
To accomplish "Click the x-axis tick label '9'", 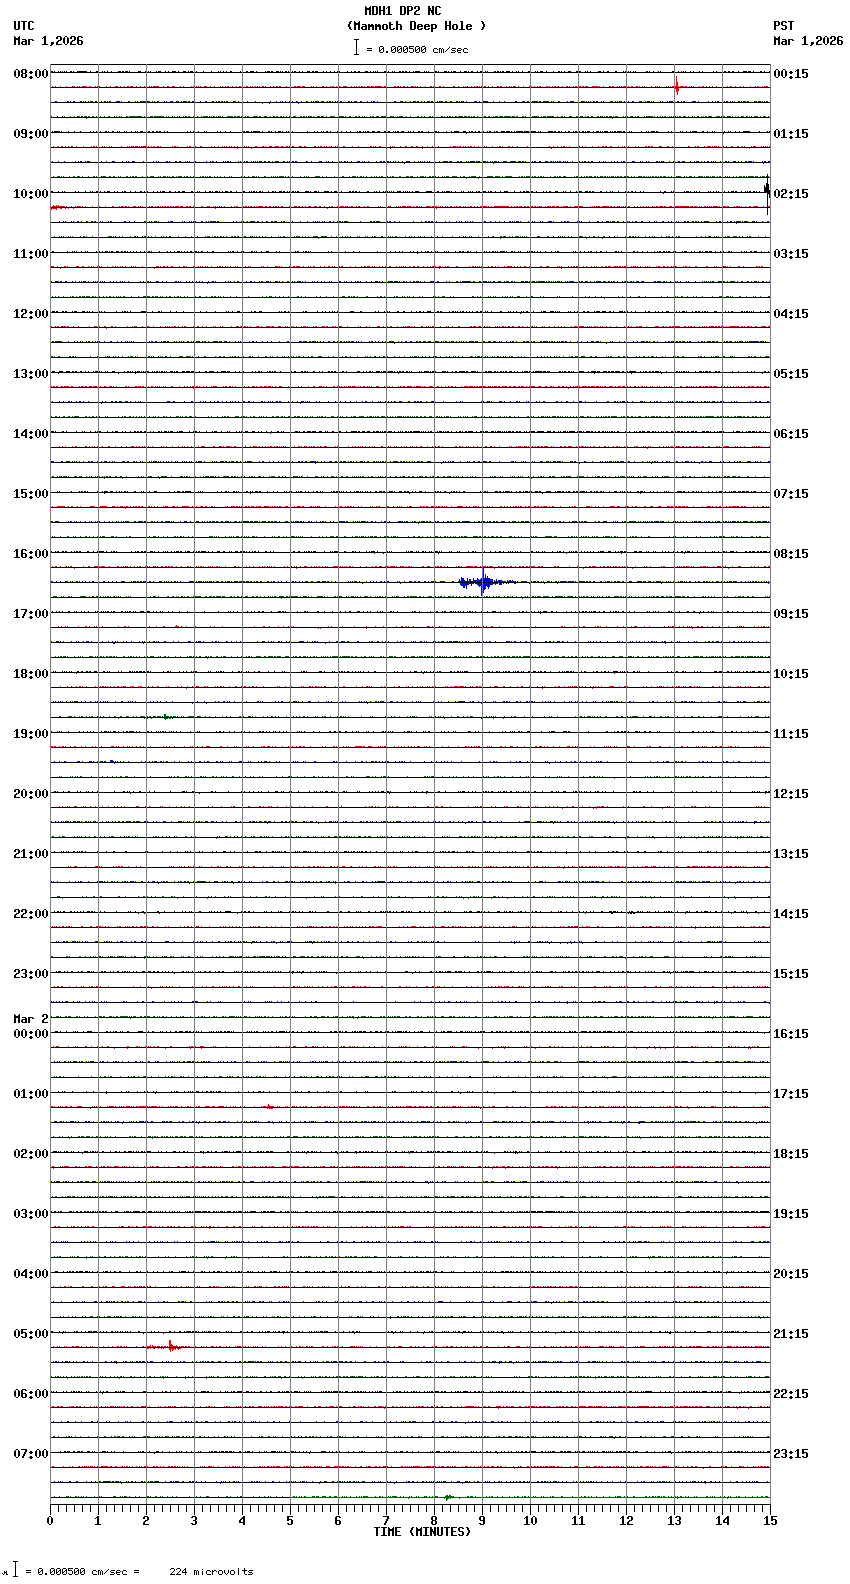I will 482,1521.
